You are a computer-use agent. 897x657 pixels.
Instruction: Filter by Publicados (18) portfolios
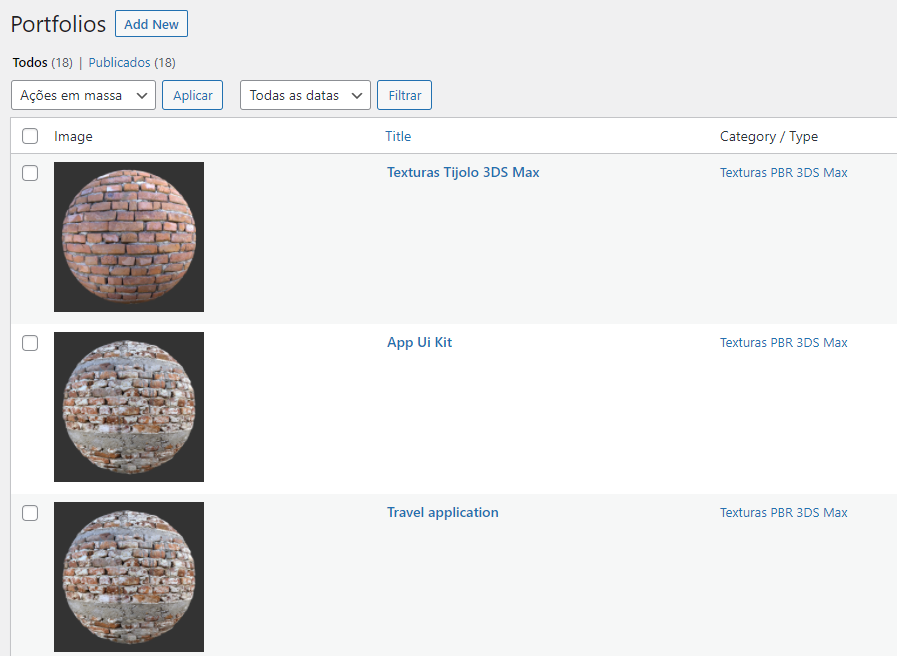coord(132,62)
